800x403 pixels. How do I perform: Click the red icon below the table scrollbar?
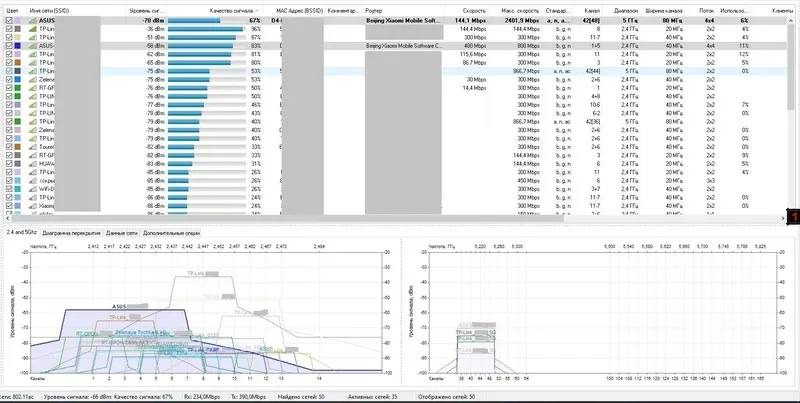[791, 216]
